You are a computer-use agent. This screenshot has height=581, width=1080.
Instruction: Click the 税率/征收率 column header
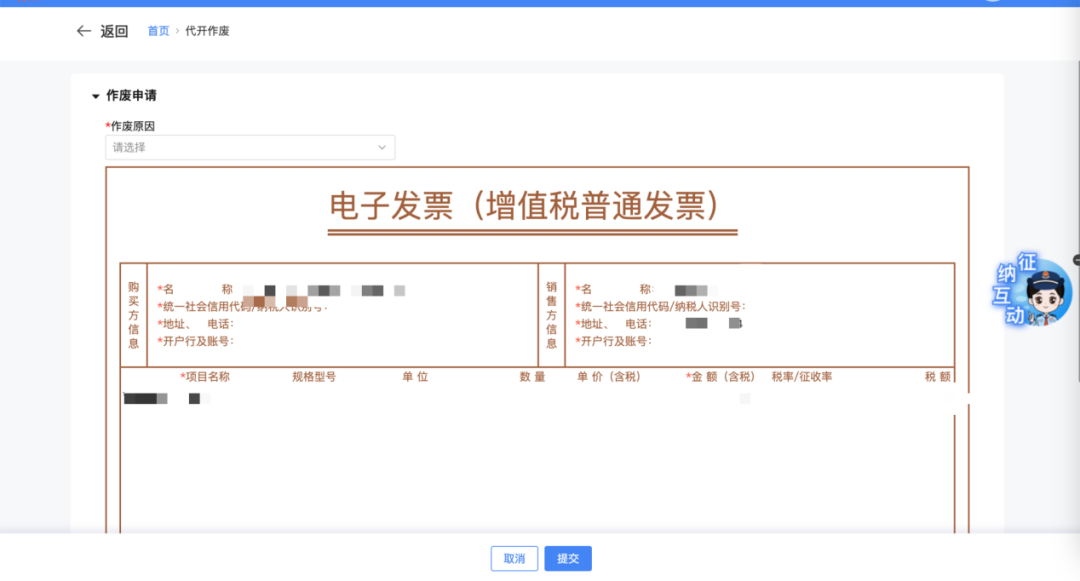tap(802, 377)
